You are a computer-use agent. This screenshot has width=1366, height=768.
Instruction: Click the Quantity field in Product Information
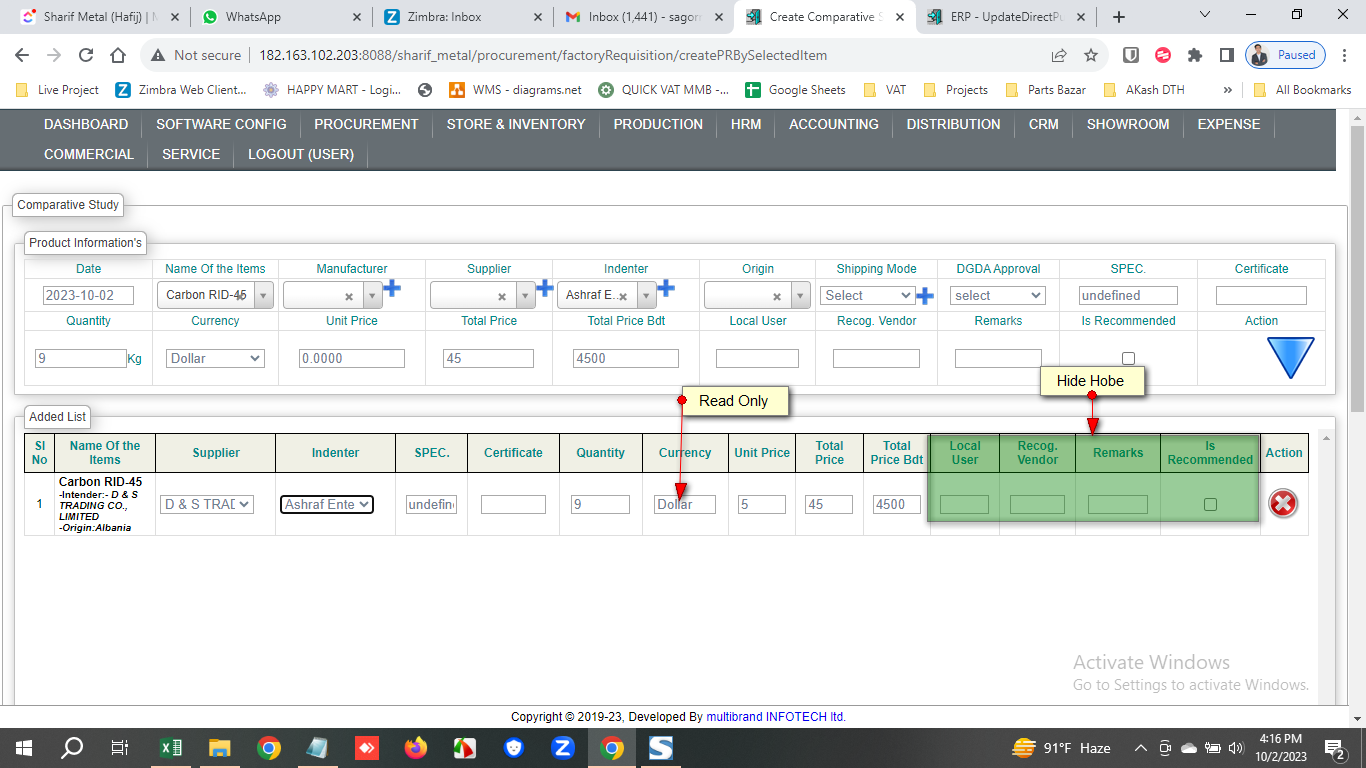[x=80, y=358]
